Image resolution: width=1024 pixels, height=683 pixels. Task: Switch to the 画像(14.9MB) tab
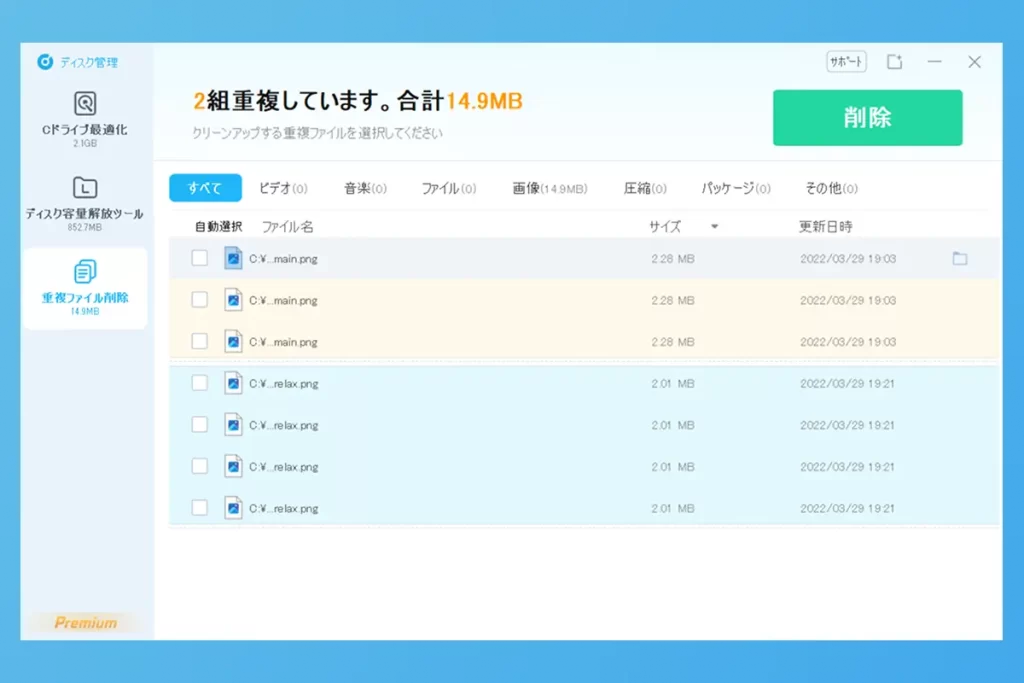pyautogui.click(x=549, y=188)
